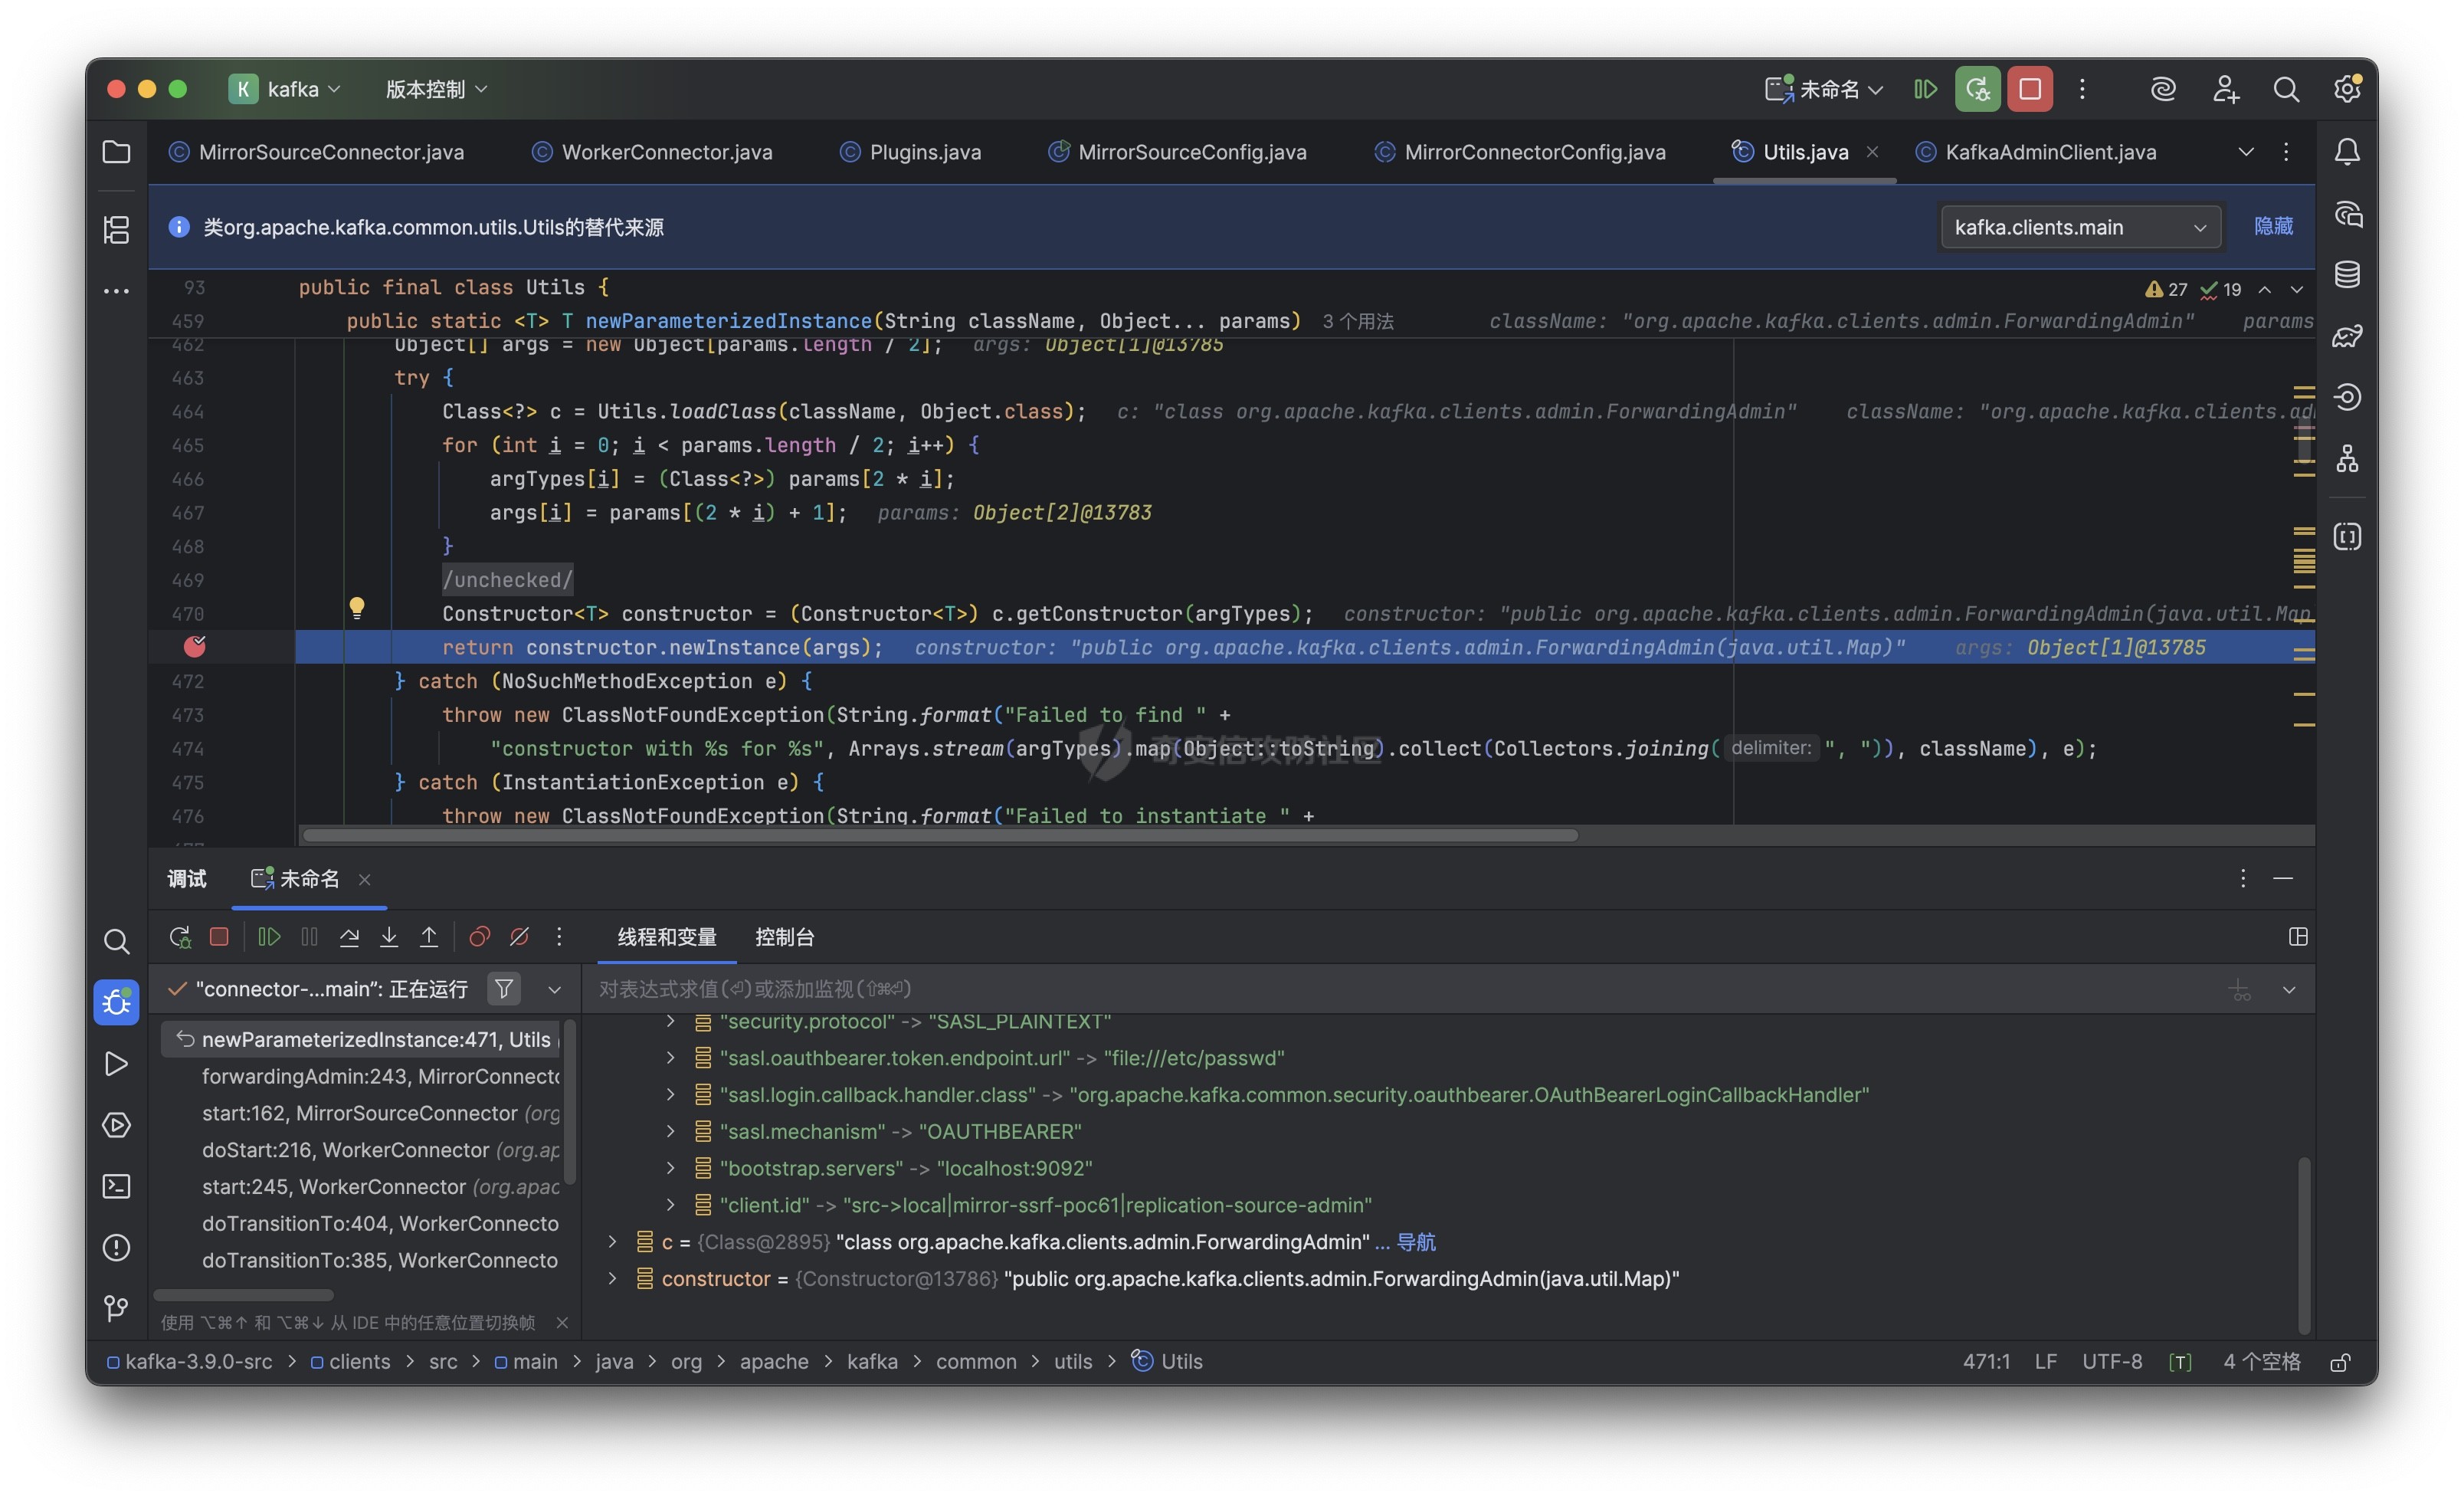Click the intention light bulb on line 470
The image size is (2464, 1499).
click(x=357, y=608)
